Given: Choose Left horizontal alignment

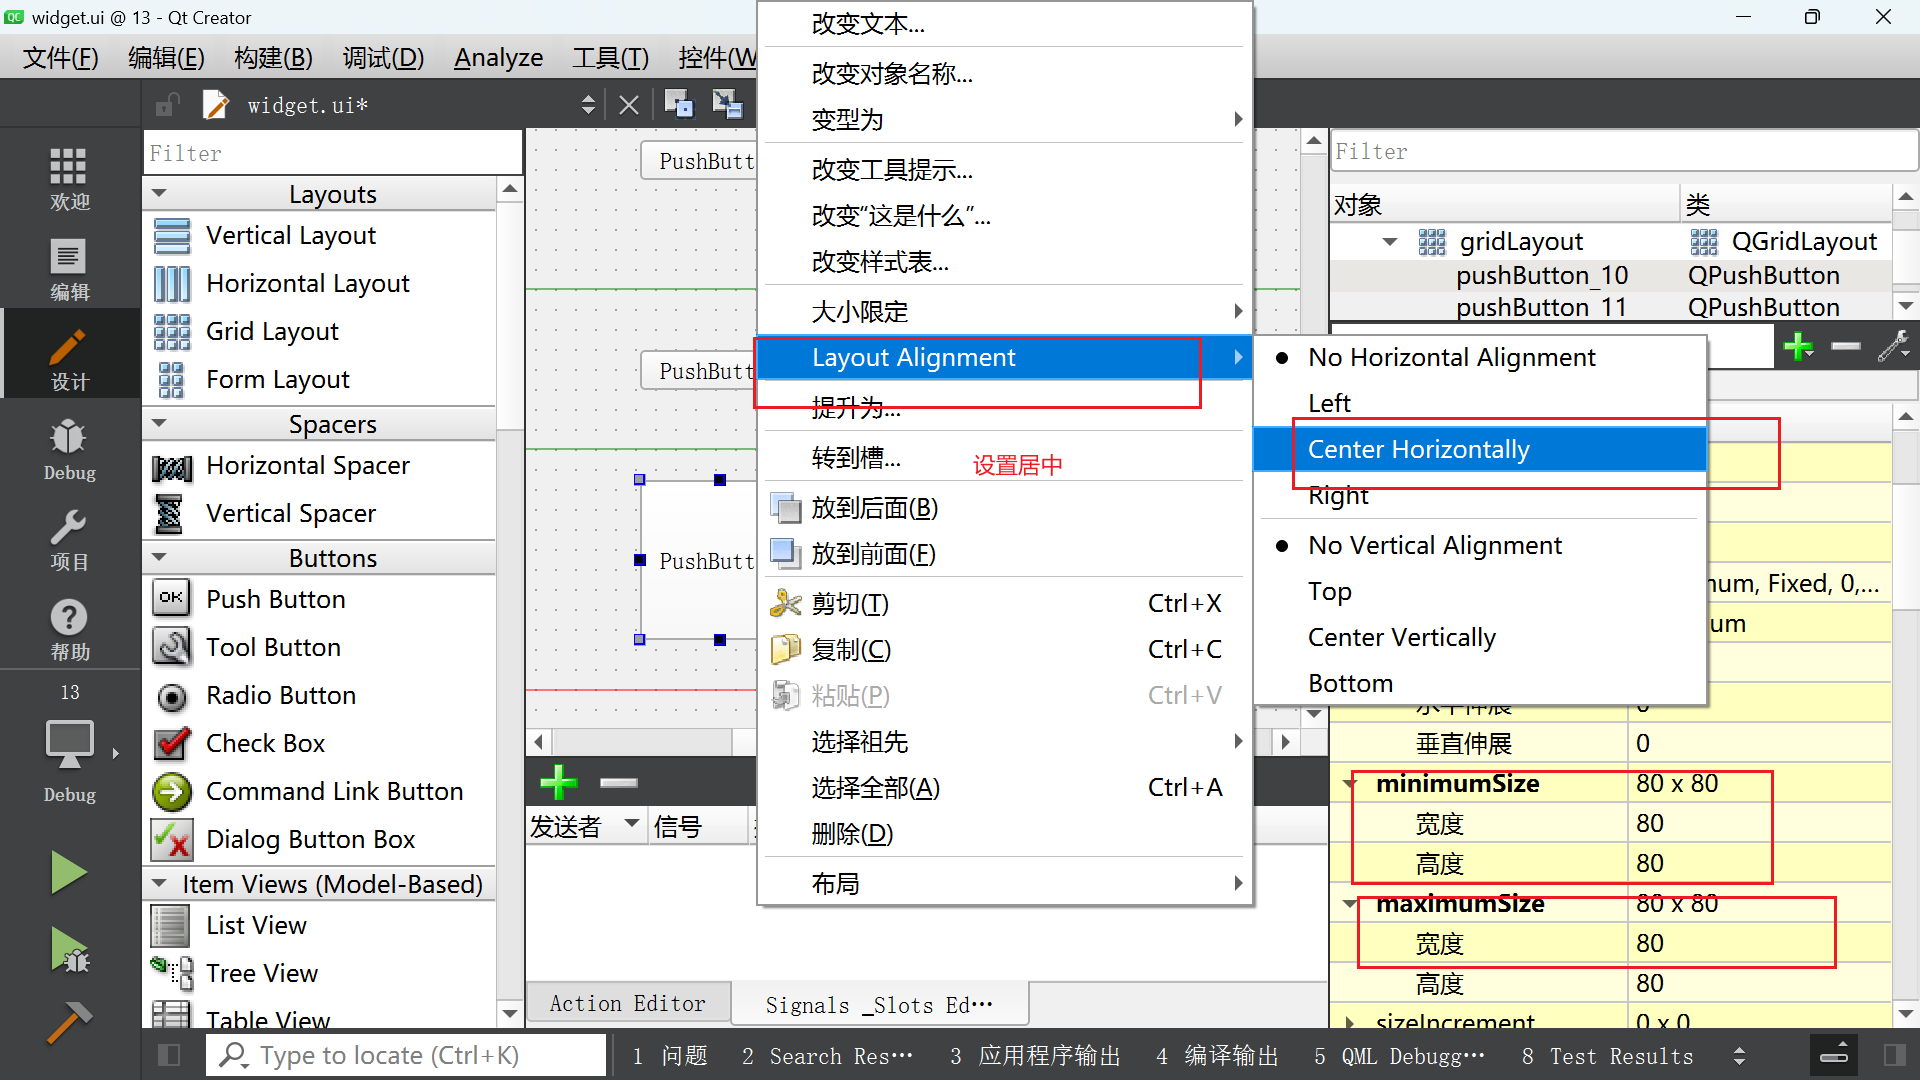Looking at the screenshot, I should pyautogui.click(x=1480, y=403).
